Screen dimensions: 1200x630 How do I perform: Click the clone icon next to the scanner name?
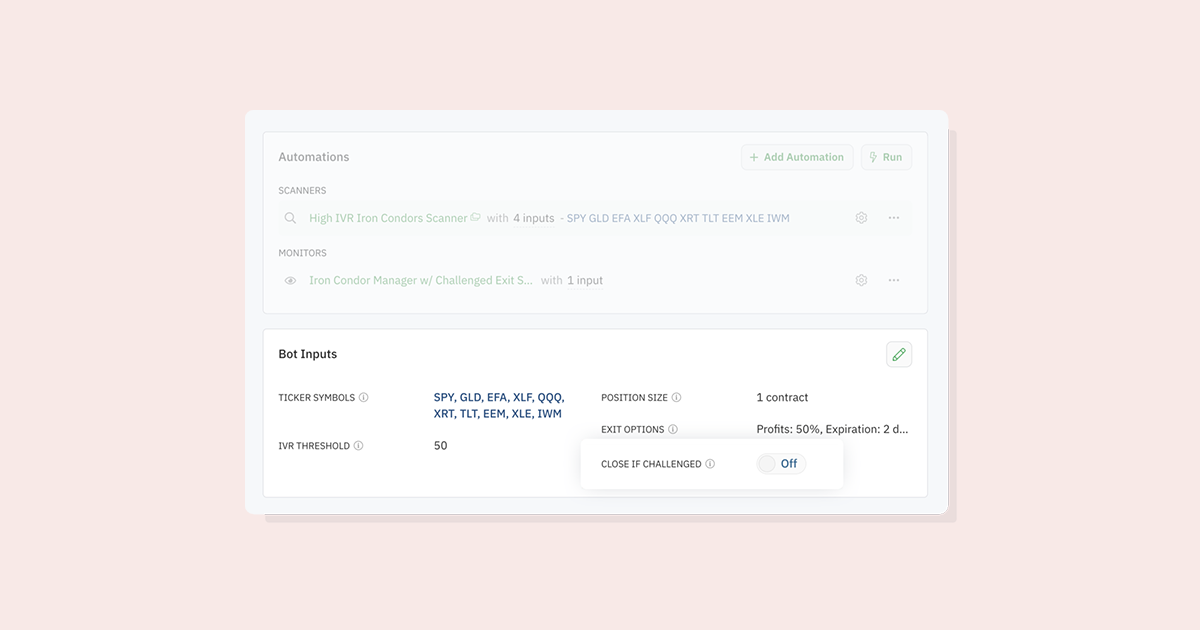pos(477,216)
